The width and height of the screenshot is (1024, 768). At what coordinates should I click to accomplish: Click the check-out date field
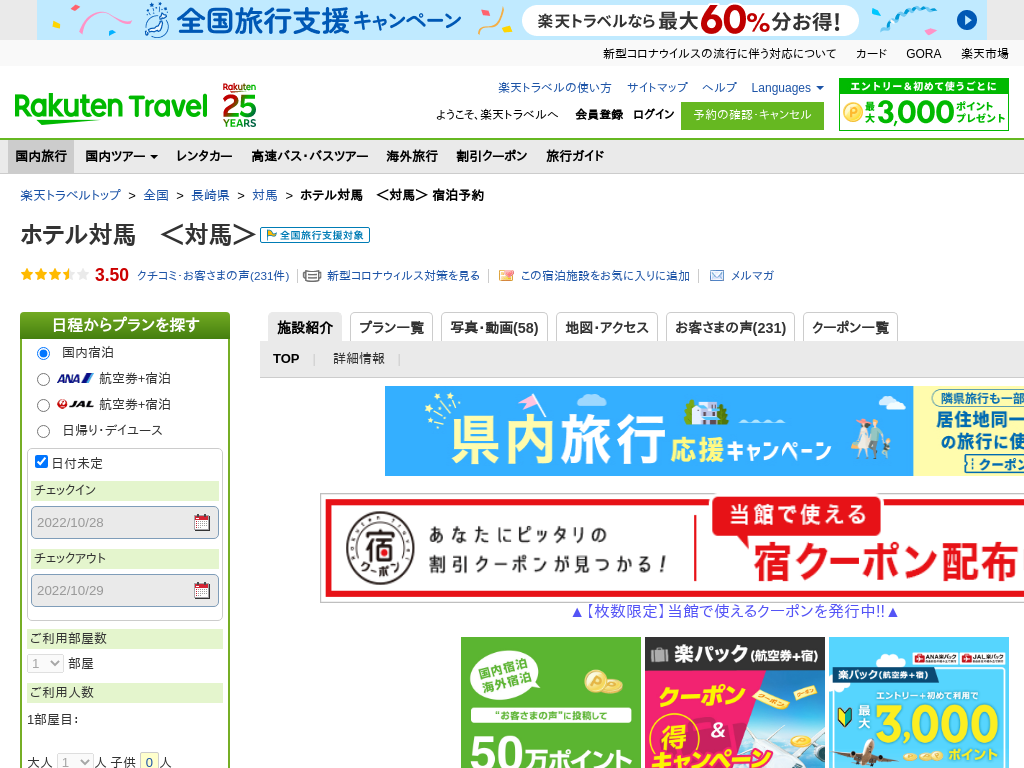click(x=125, y=590)
